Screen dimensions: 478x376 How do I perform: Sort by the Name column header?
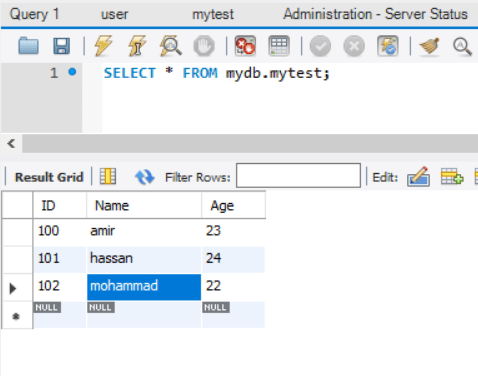click(144, 205)
